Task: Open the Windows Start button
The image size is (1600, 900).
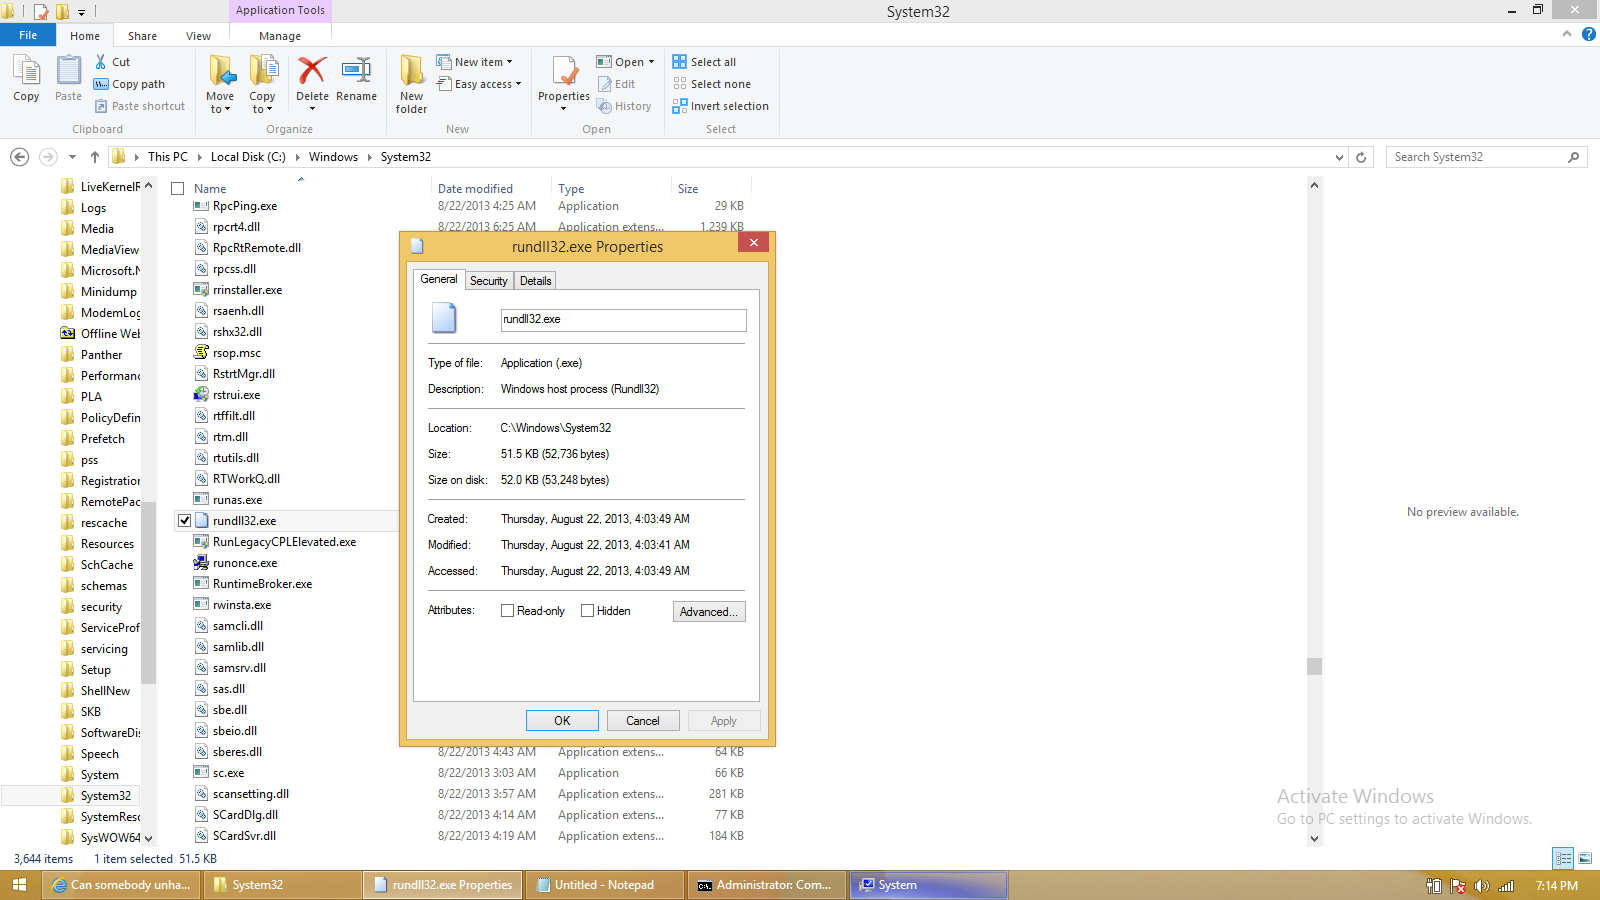Action: 20,885
